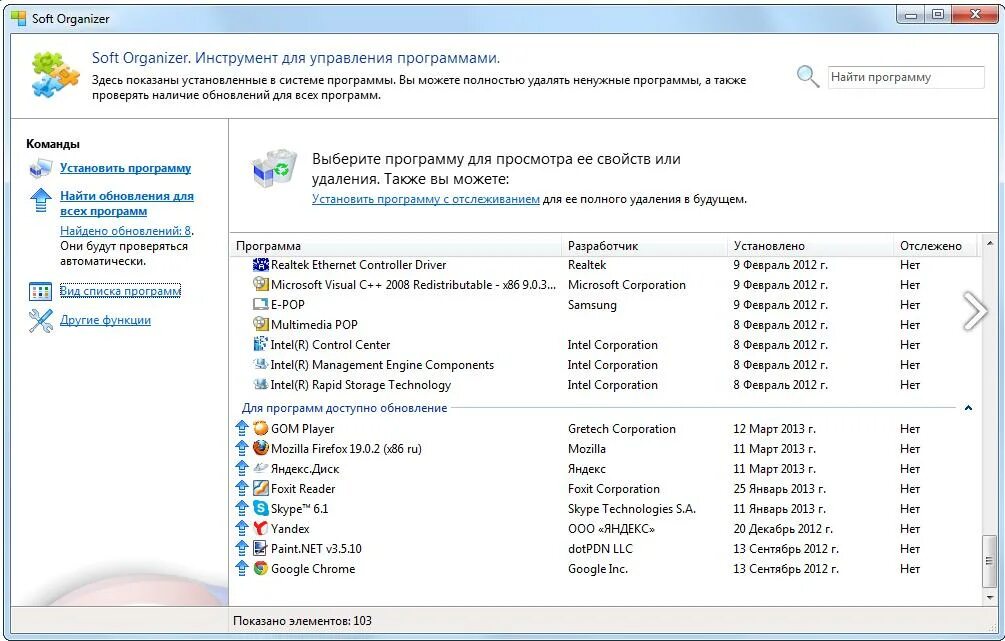Click the Samsung developer cell

[592, 304]
